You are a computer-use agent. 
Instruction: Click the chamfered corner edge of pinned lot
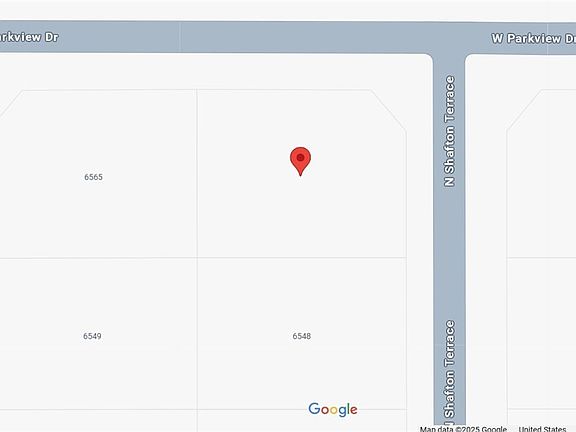click(x=388, y=109)
